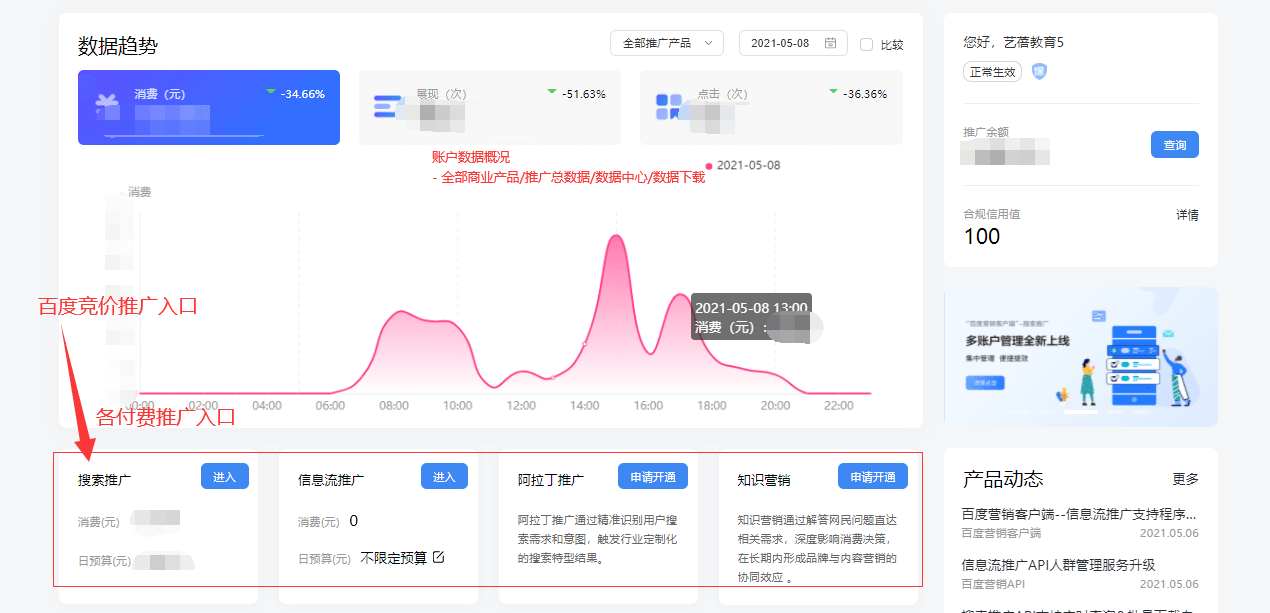The image size is (1270, 613).
Task: Switch to the 点击（次） metric card
Action: (x=771, y=107)
